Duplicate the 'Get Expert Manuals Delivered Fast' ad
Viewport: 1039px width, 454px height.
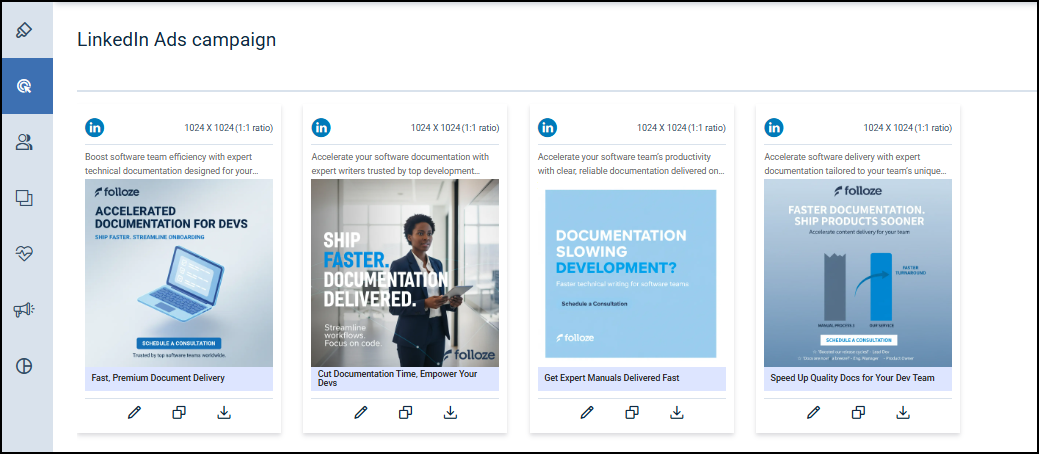[x=632, y=412]
